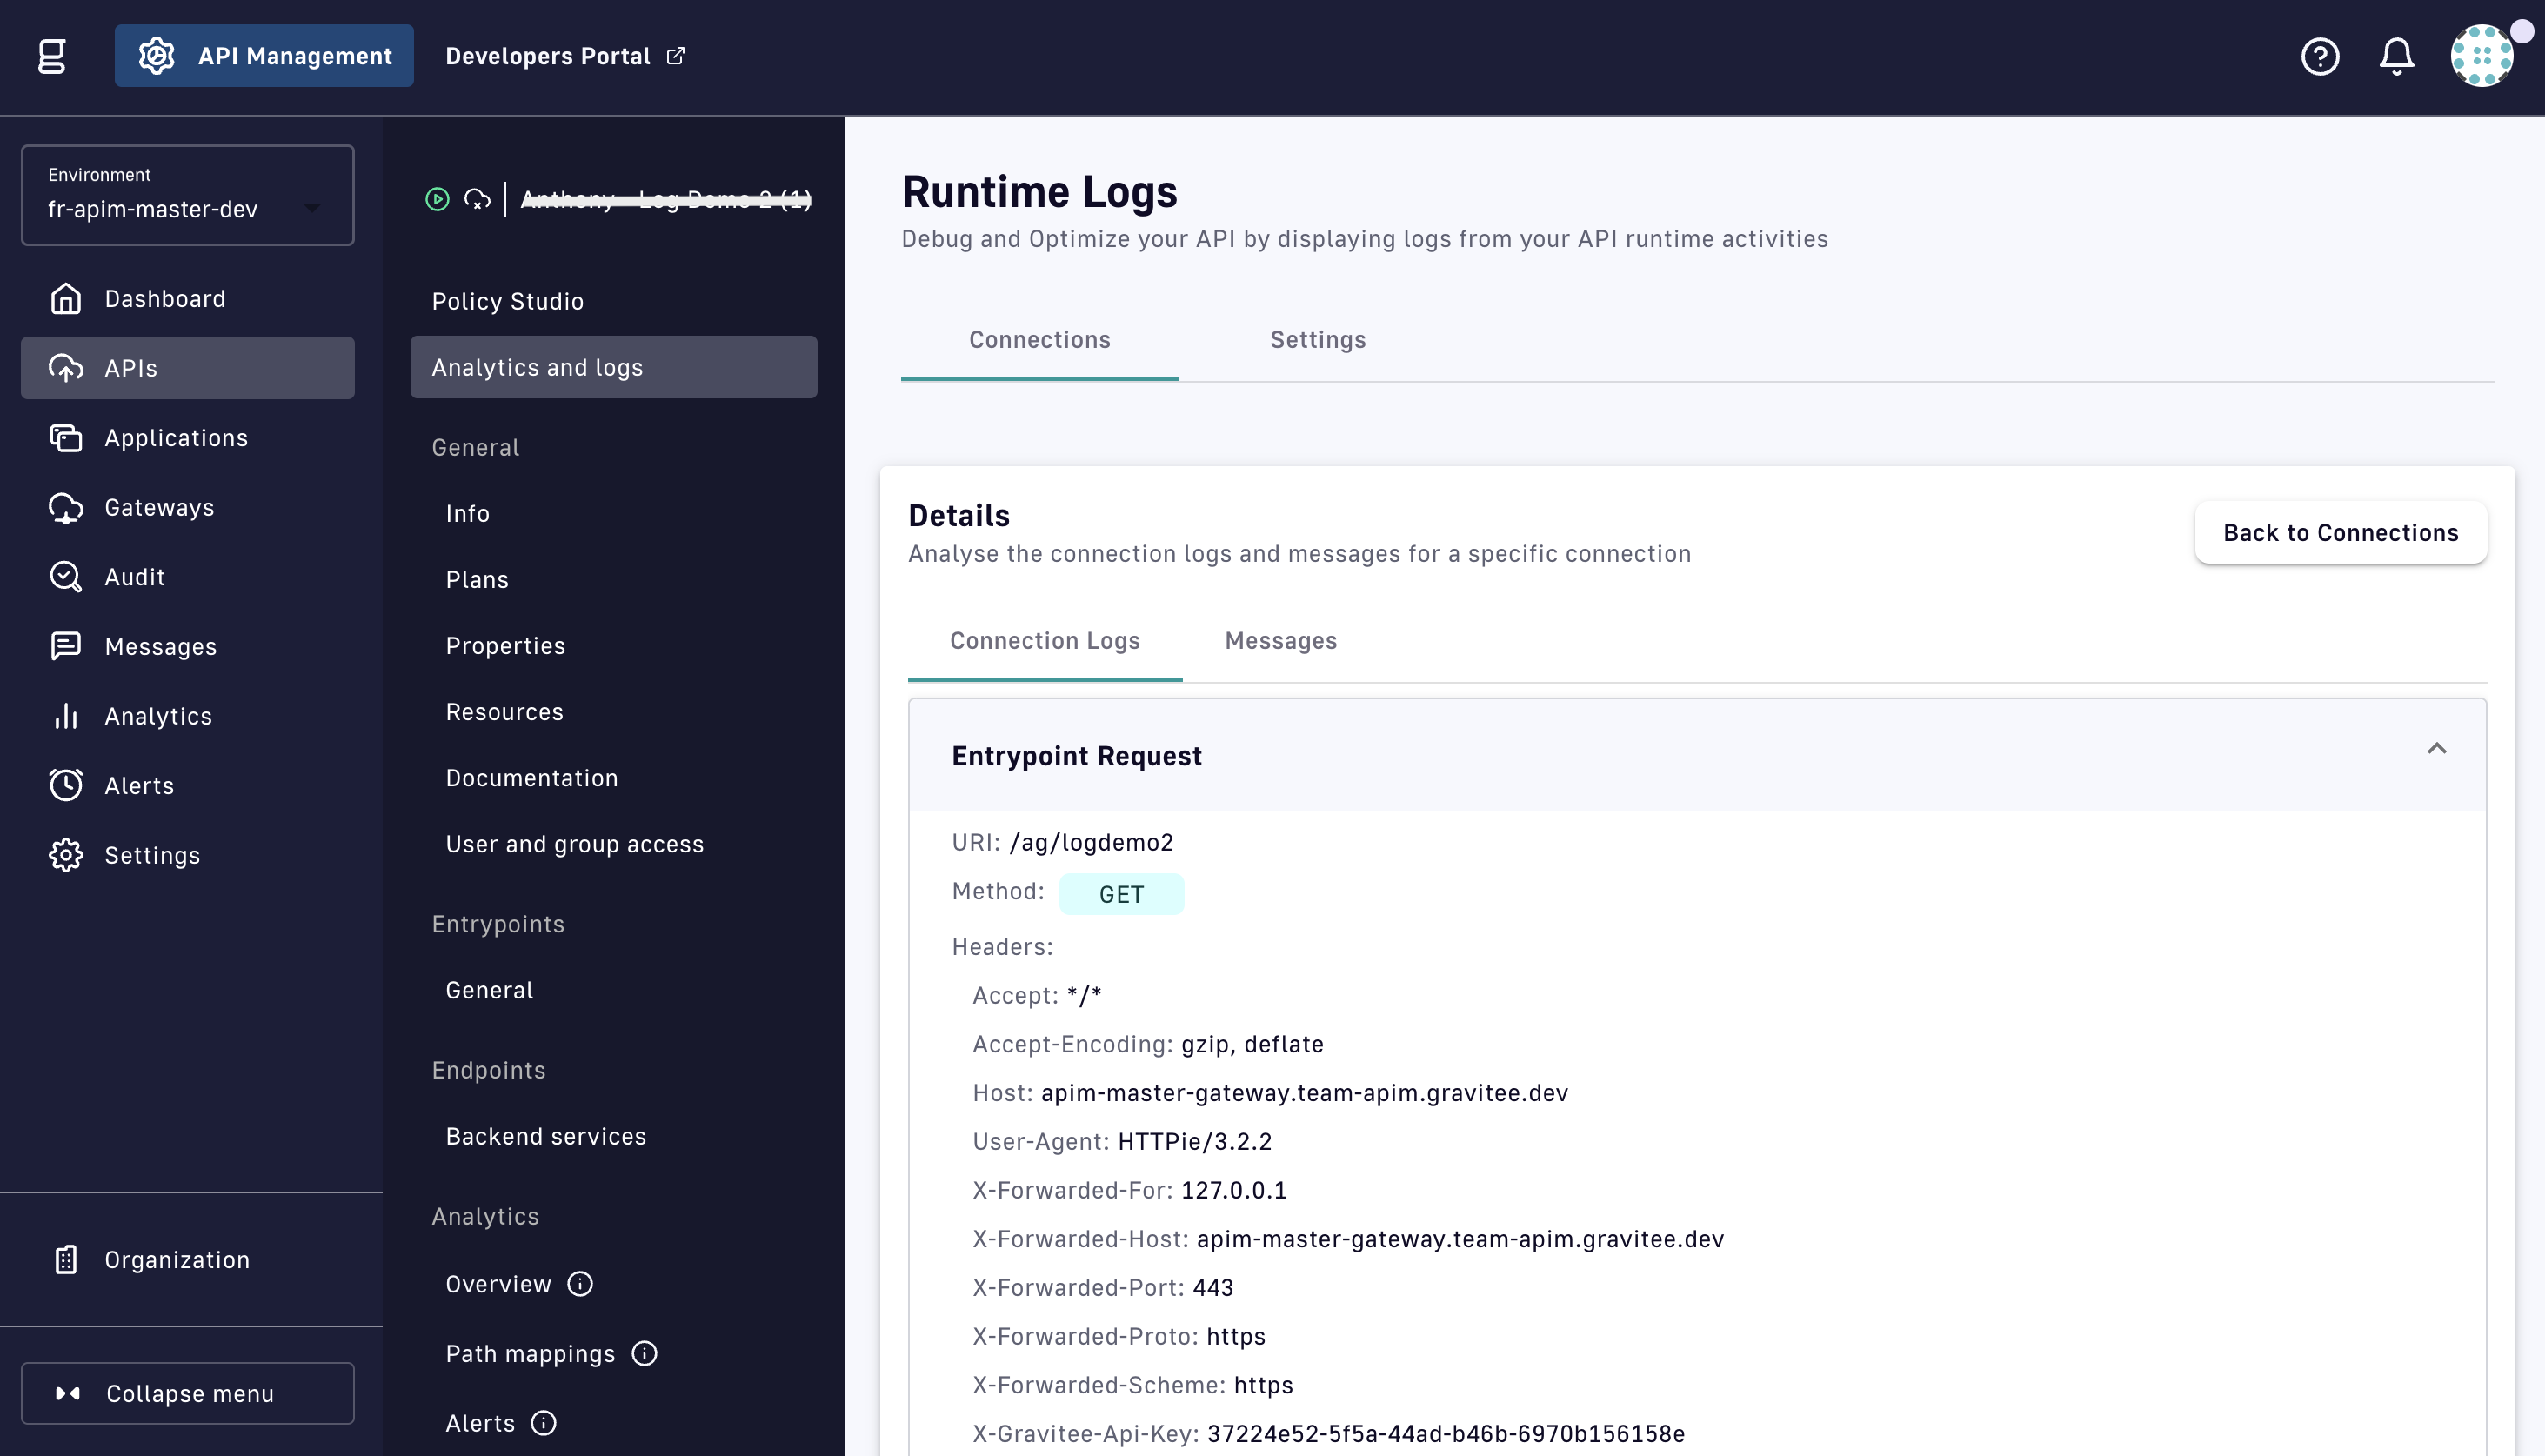Viewport: 2545px width, 1456px height.
Task: Click the Path mappings info icon
Action: coord(645,1353)
